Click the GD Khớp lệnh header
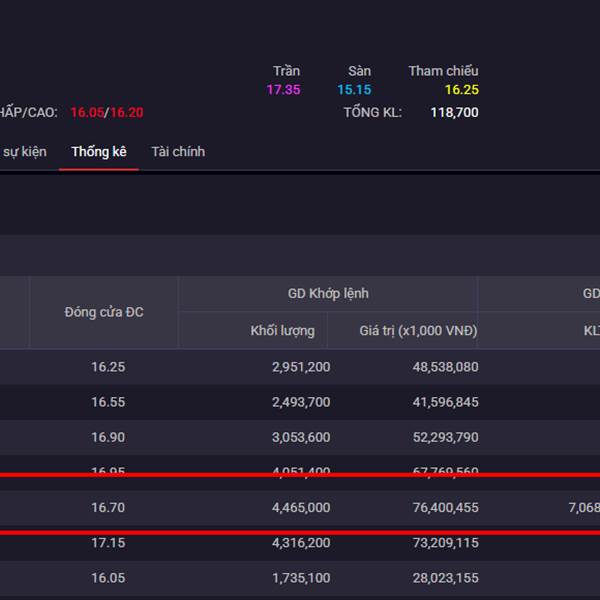 pos(327,293)
